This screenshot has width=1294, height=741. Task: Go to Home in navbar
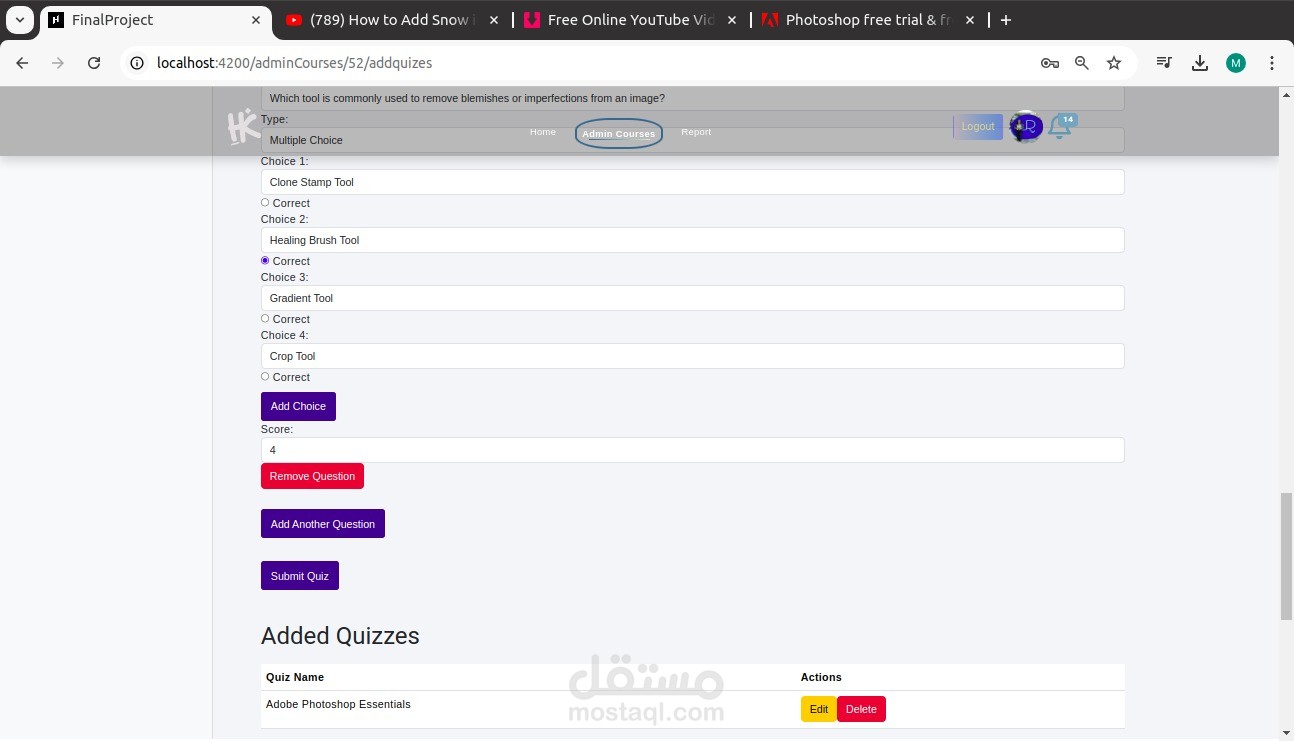coord(543,132)
